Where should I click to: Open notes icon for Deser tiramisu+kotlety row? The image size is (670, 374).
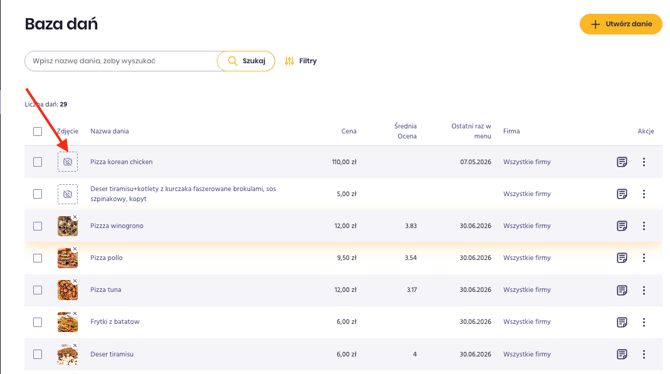pyautogui.click(x=622, y=194)
